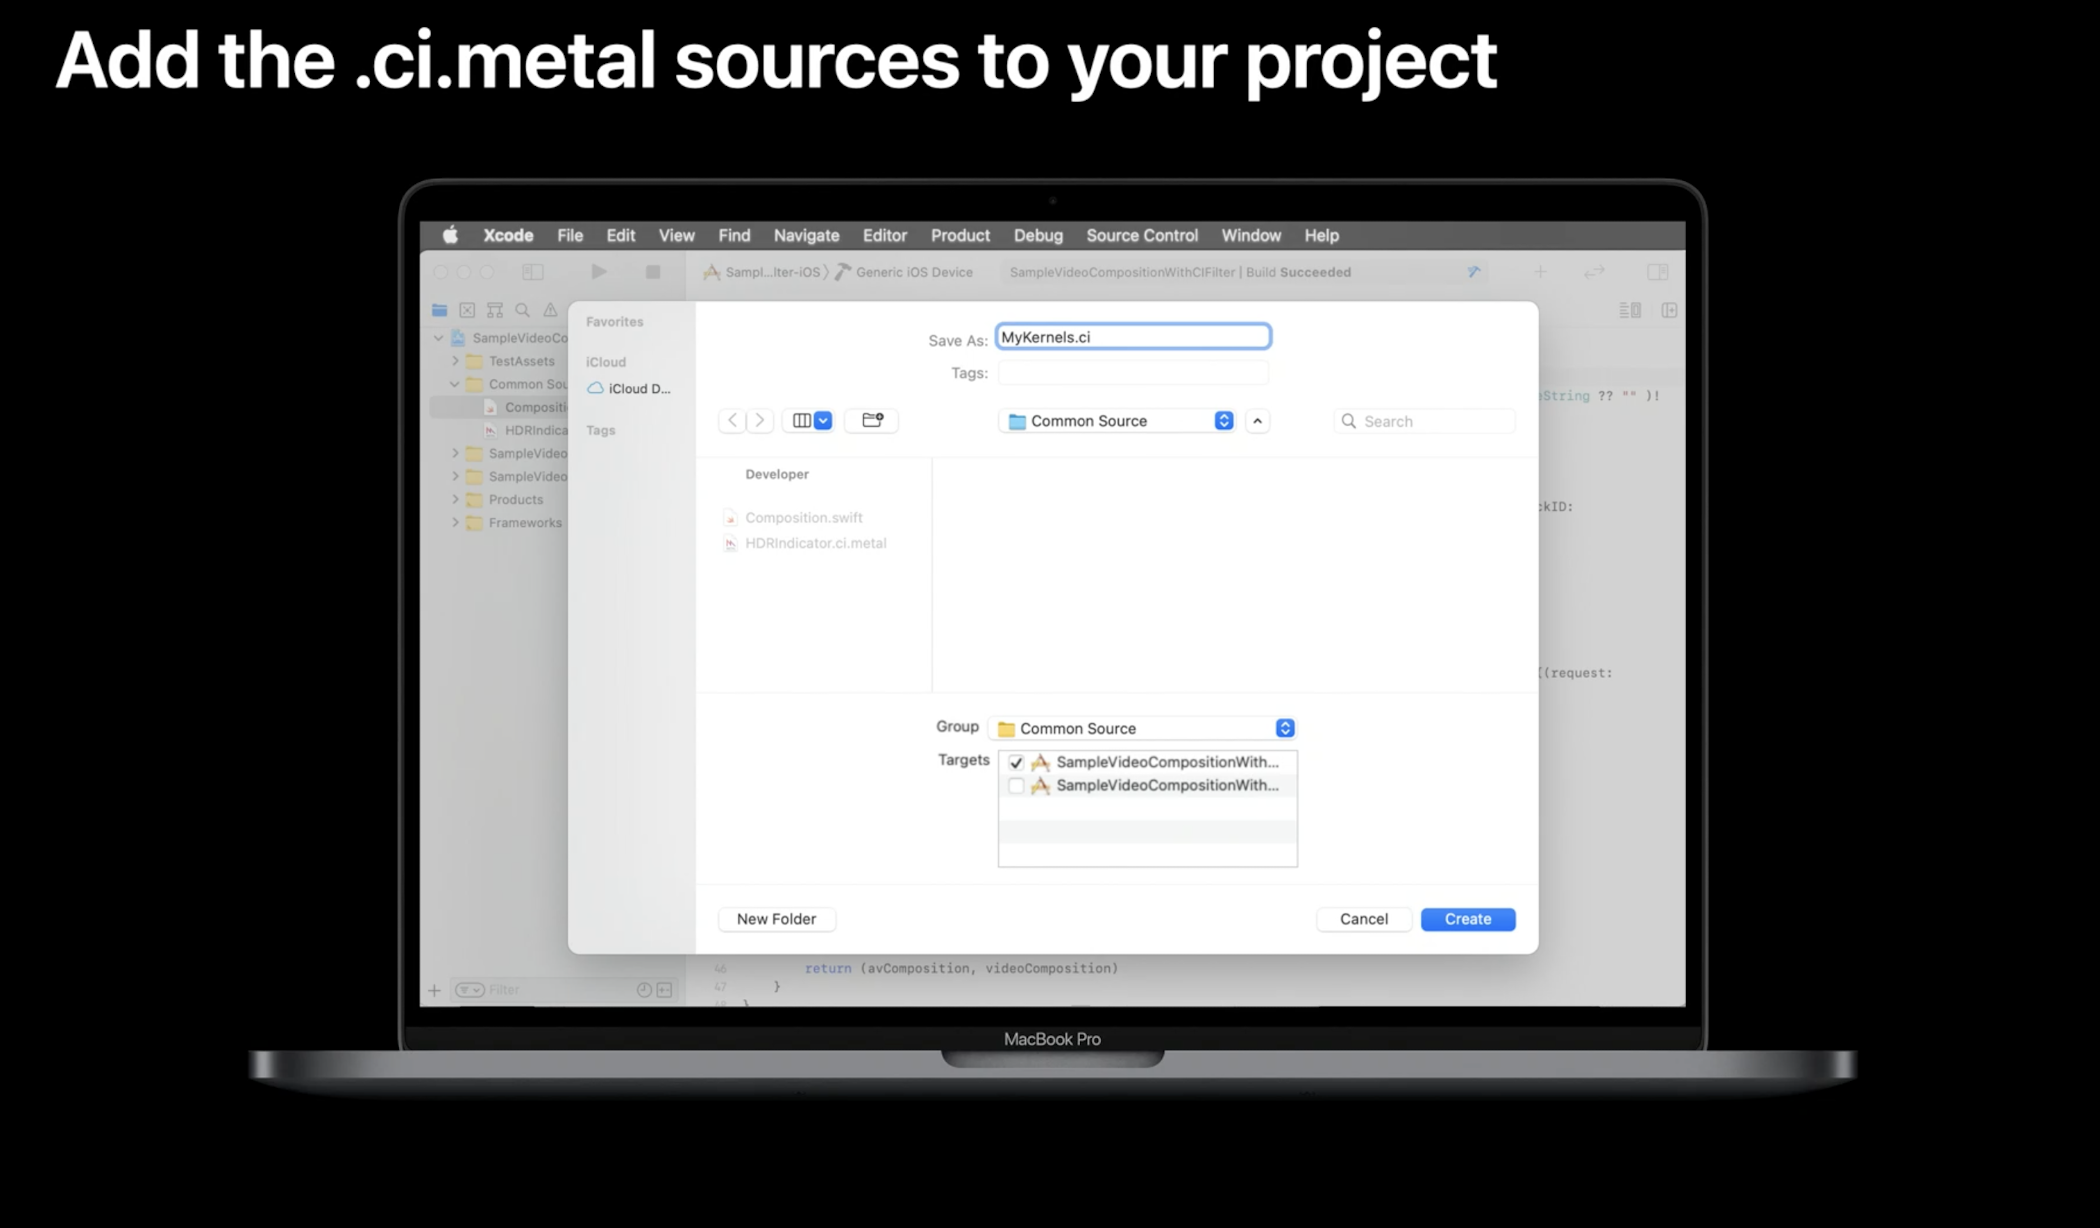
Task: Select the Source Control navigator icon
Action: pyautogui.click(x=467, y=310)
